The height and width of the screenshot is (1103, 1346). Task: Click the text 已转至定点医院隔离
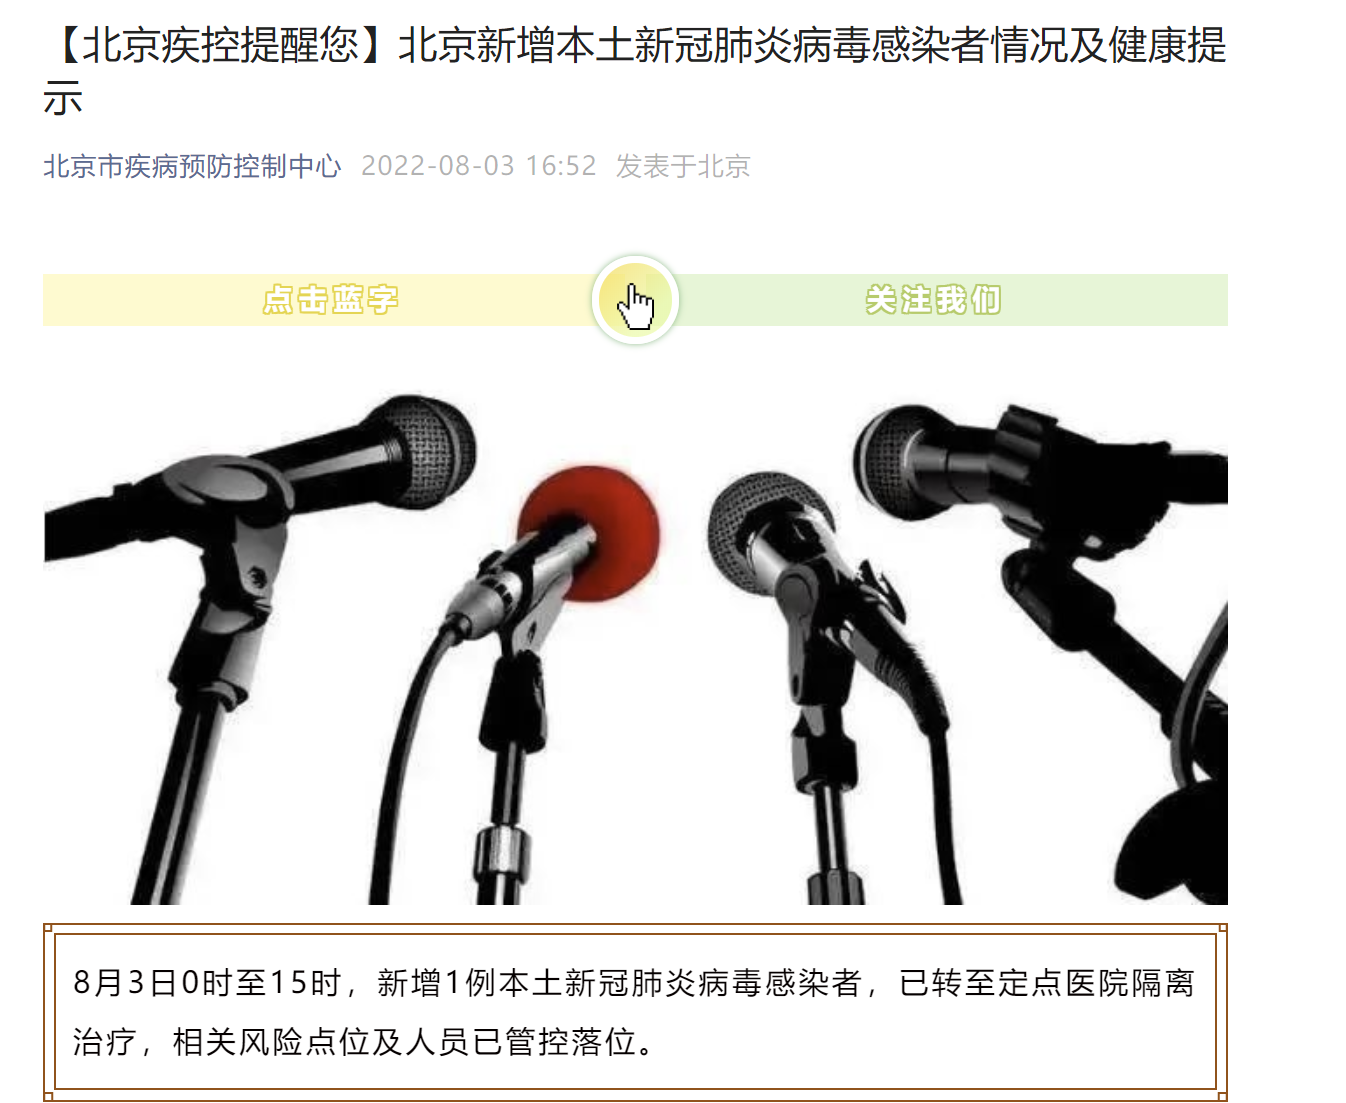coord(1047,983)
